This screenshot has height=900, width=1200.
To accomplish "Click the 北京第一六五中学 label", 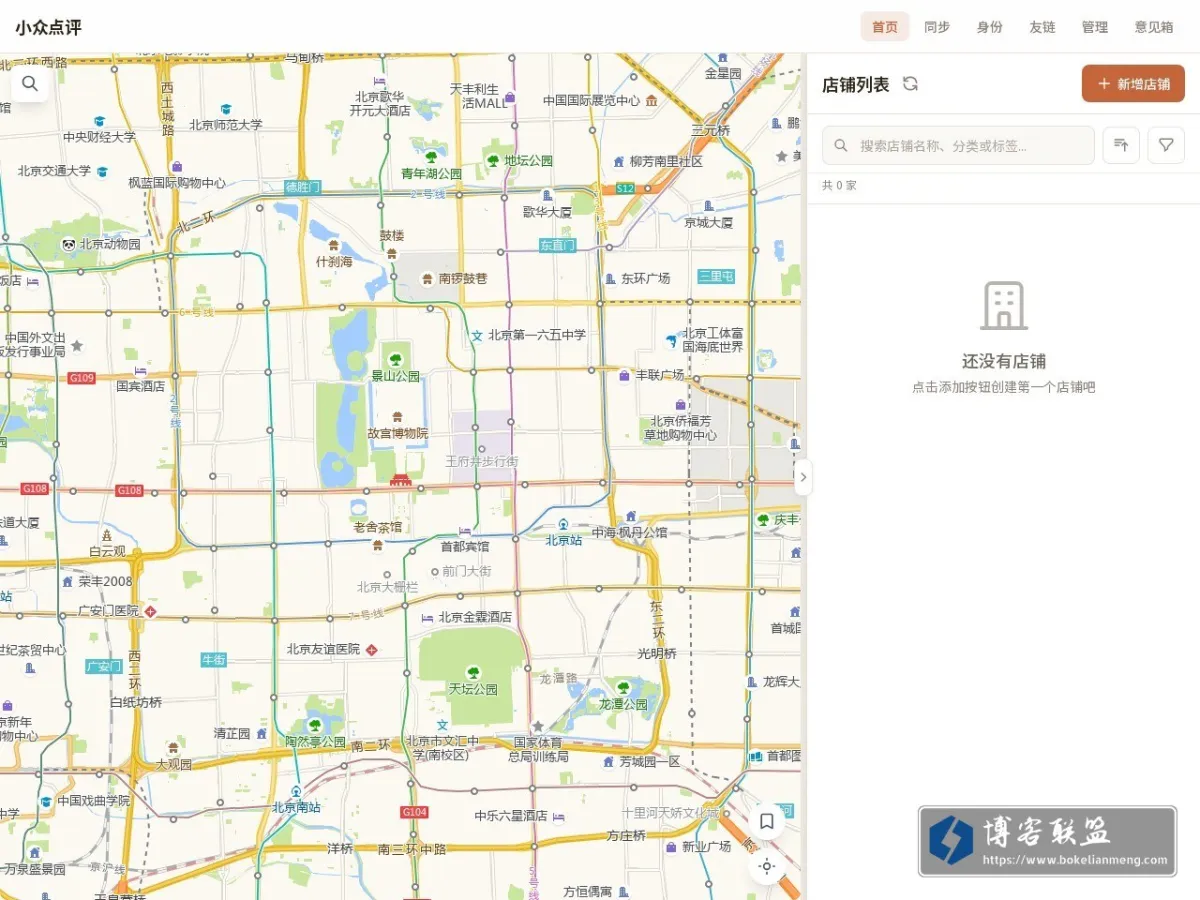I will coord(537,335).
